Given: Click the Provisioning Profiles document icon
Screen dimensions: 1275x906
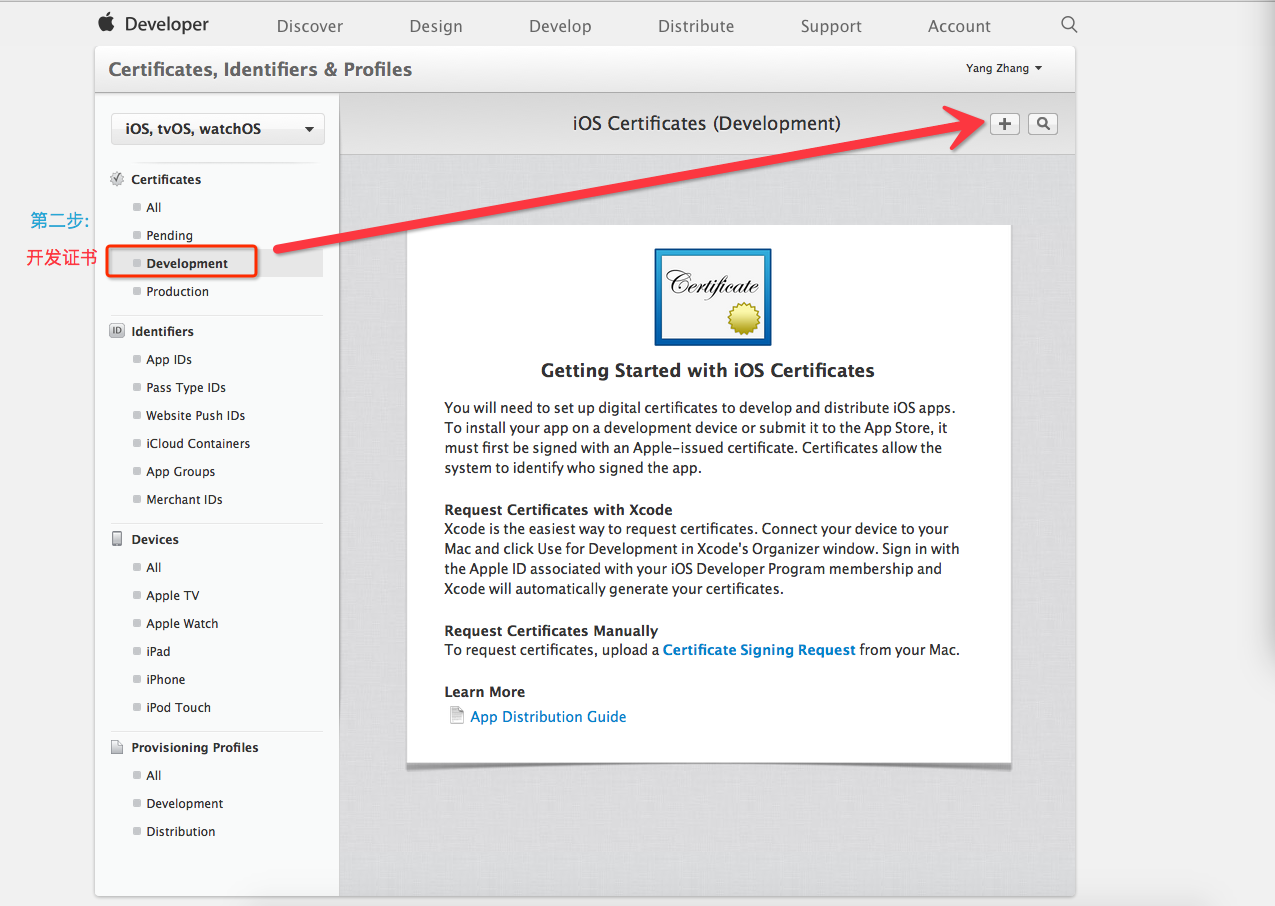Looking at the screenshot, I should [117, 747].
